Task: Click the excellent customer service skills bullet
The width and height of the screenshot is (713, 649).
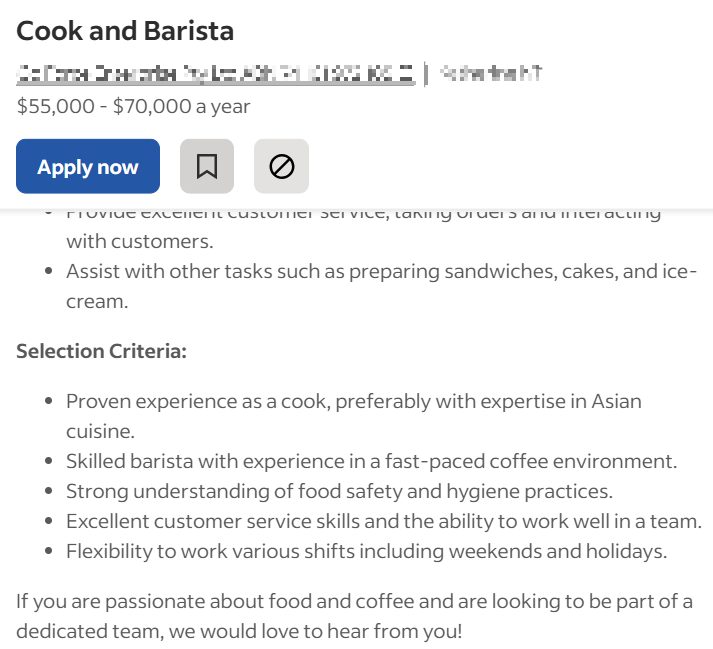Action: 384,521
